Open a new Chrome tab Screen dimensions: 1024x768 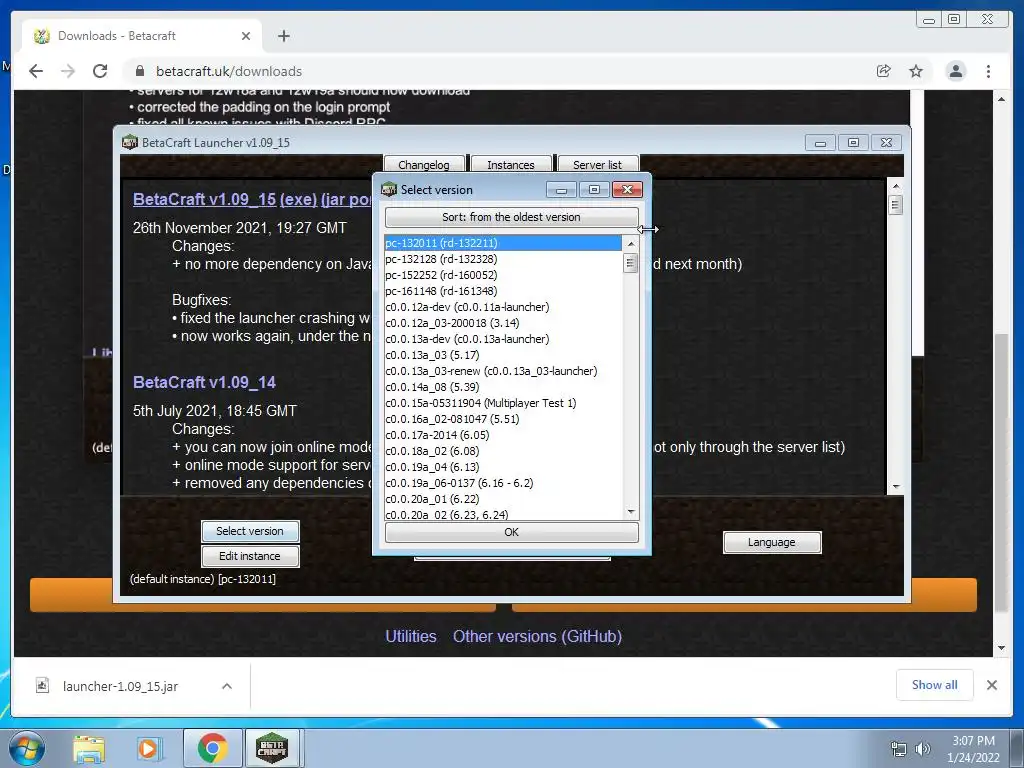coord(283,36)
